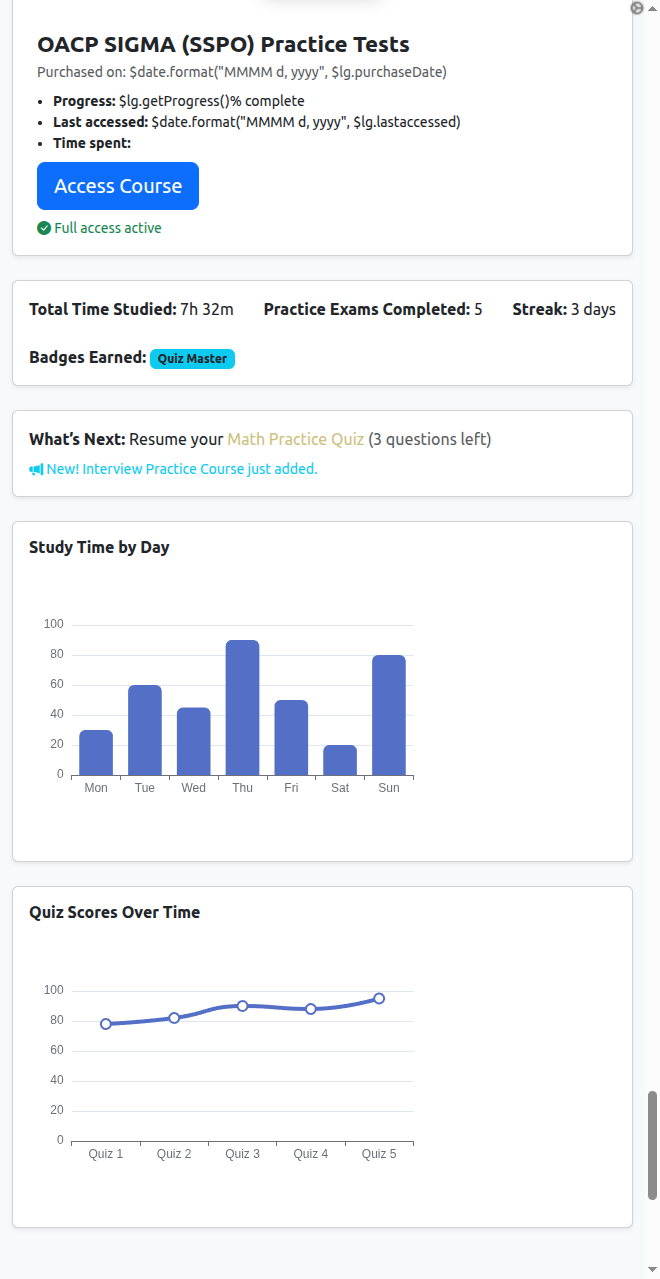
Task: Click the green Full access checkmark icon
Action: [x=44, y=228]
